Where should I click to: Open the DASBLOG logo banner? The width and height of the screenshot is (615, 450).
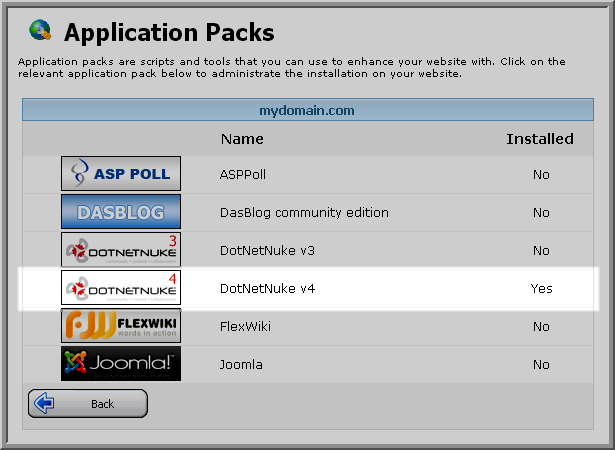pos(121,211)
